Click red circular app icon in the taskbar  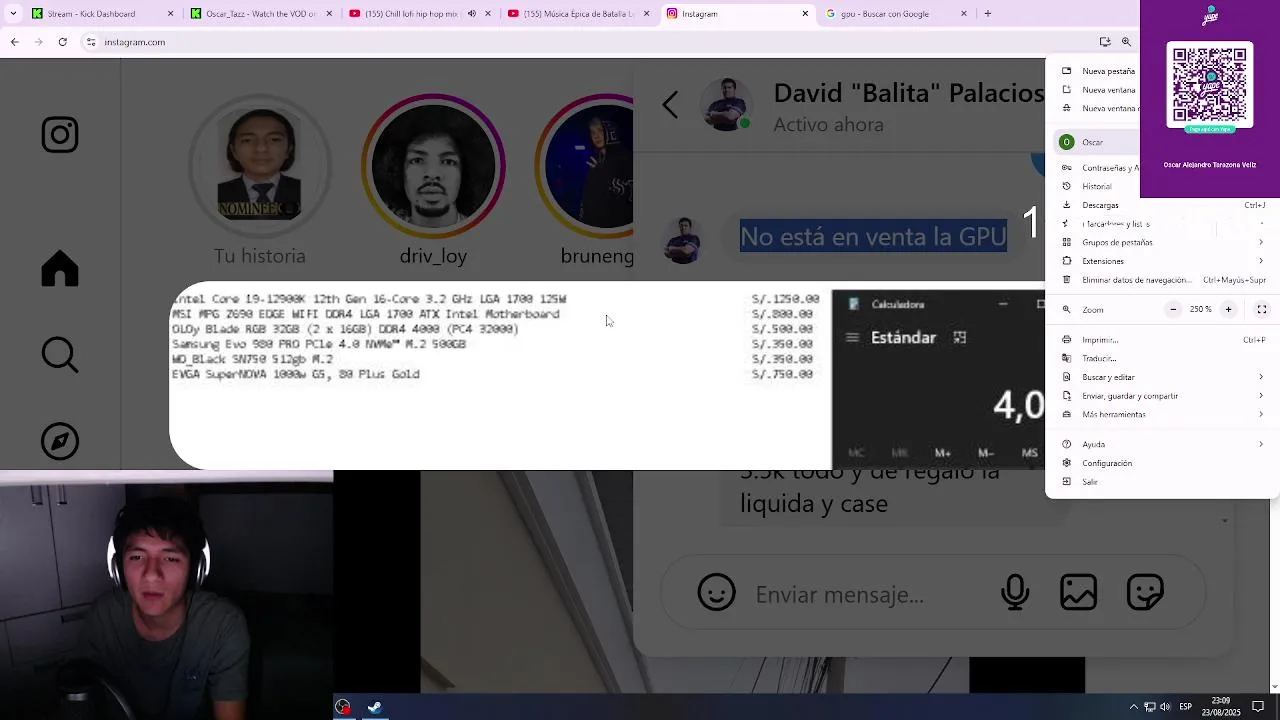coord(343,707)
